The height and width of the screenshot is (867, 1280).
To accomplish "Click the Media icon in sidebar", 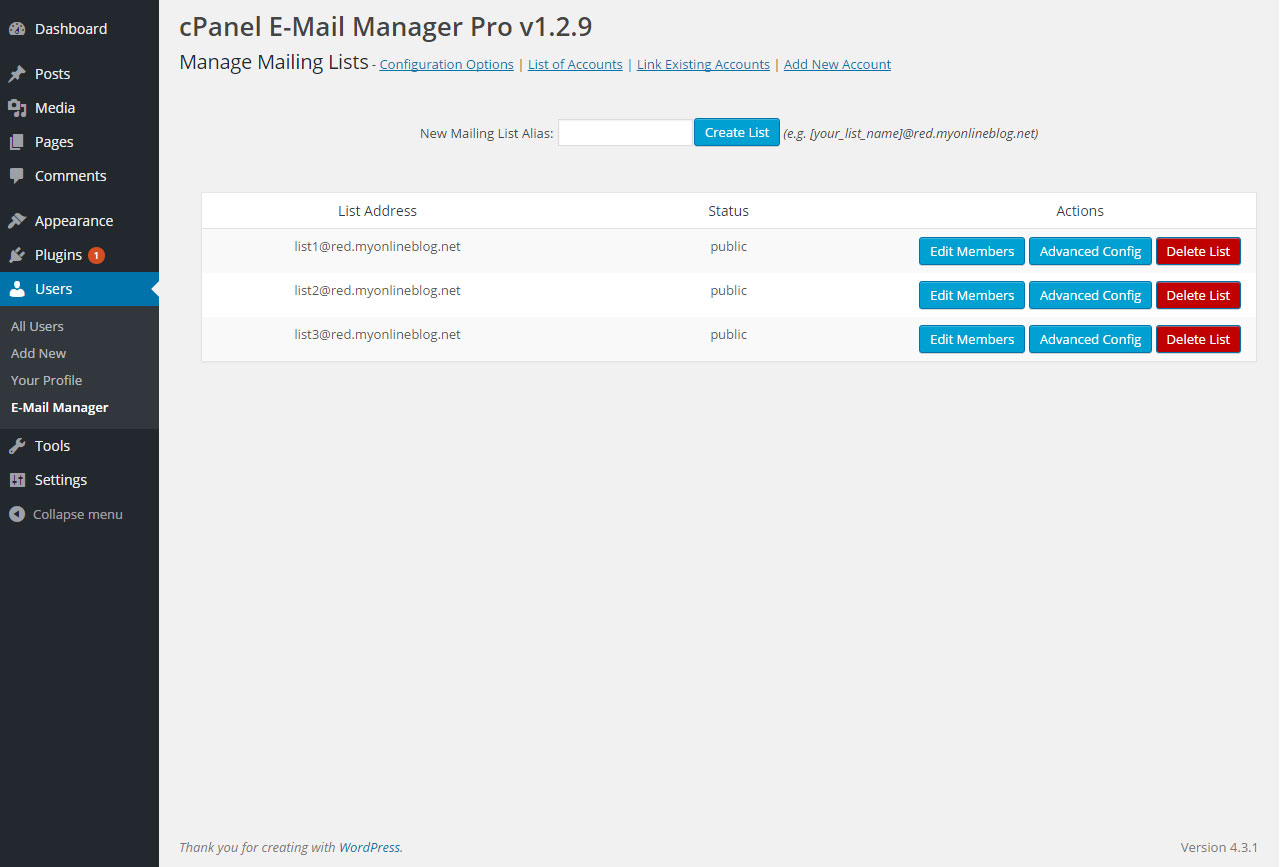I will click(17, 108).
